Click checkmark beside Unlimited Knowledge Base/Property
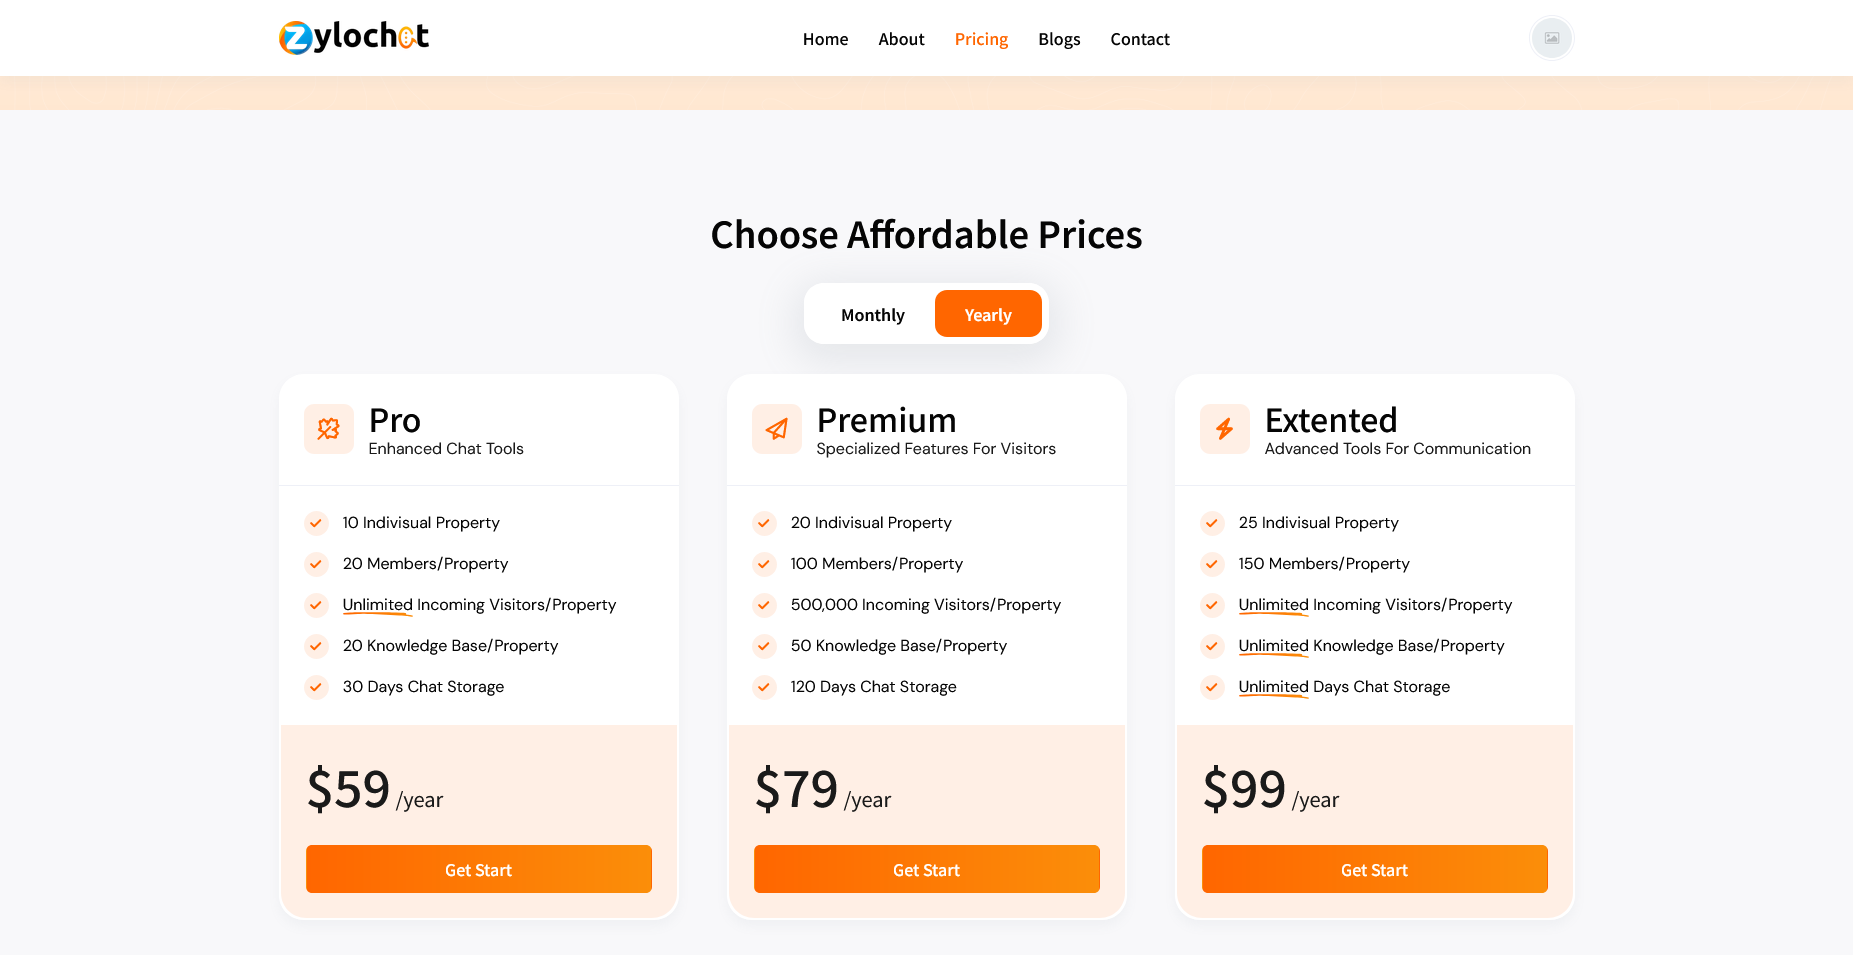 tap(1212, 646)
